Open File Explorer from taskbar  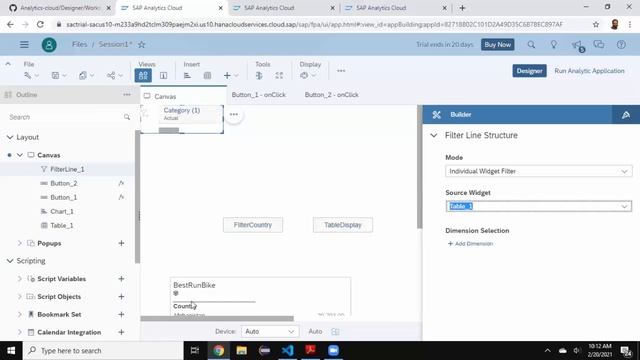point(241,351)
